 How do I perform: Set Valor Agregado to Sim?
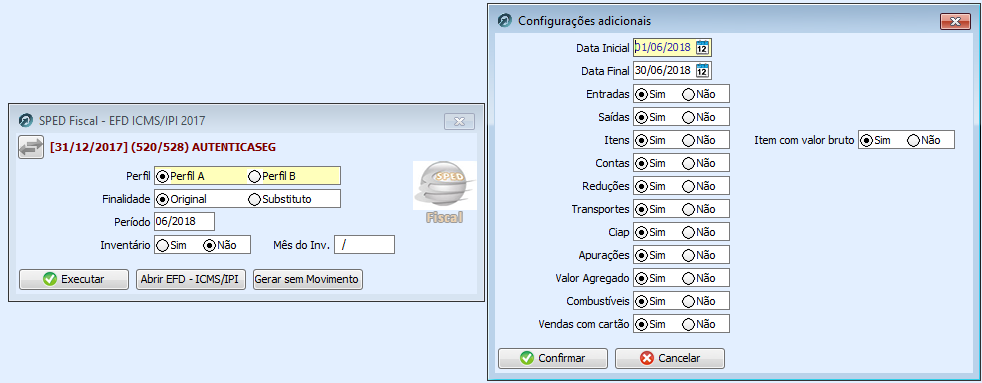pos(650,278)
